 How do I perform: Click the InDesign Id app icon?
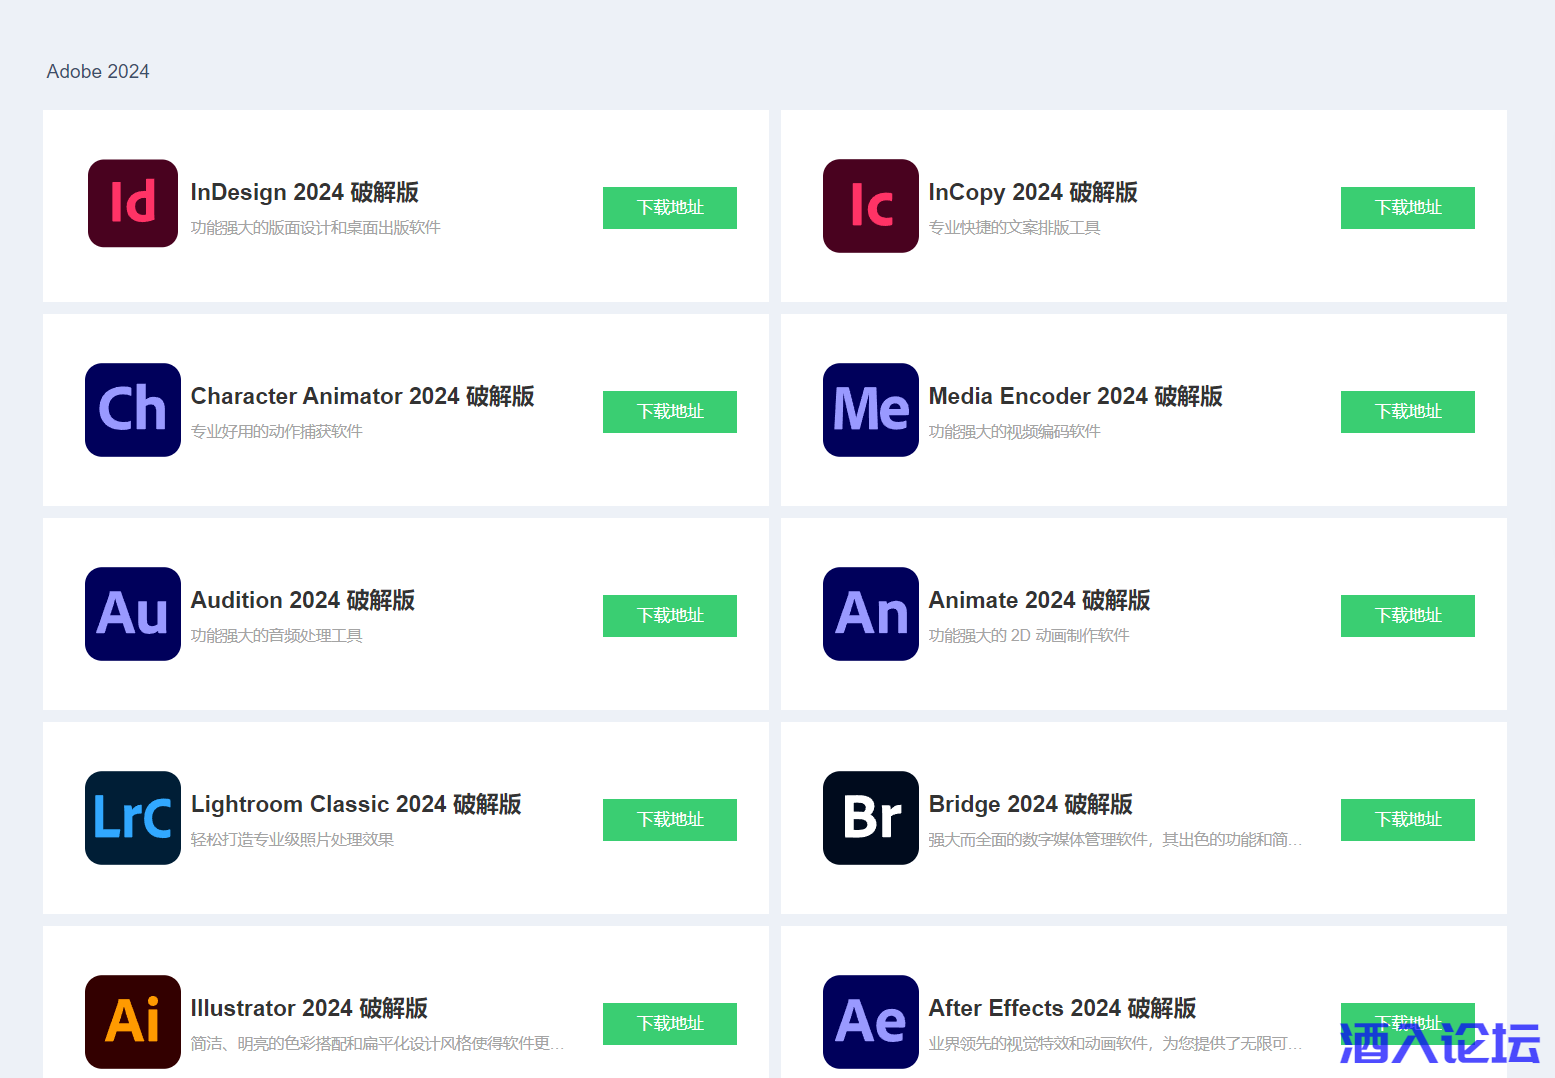pos(133,203)
